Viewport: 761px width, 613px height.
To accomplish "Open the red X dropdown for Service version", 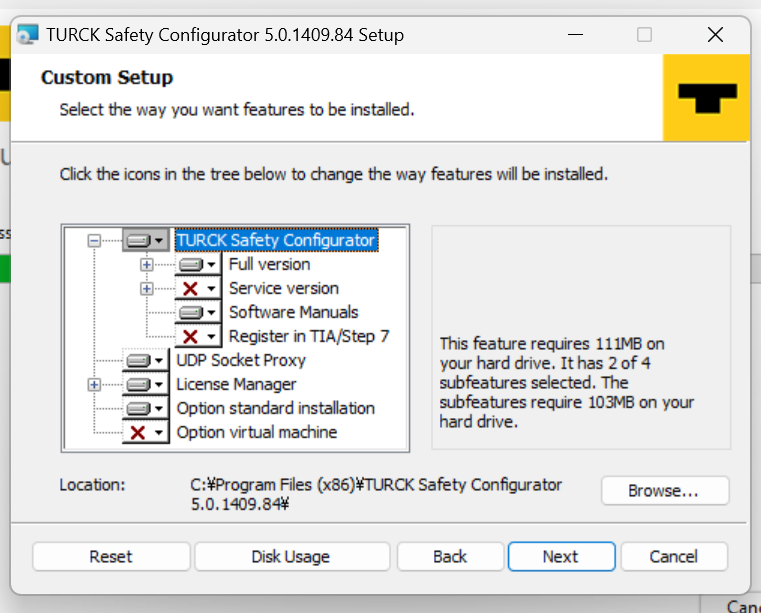I will point(198,289).
